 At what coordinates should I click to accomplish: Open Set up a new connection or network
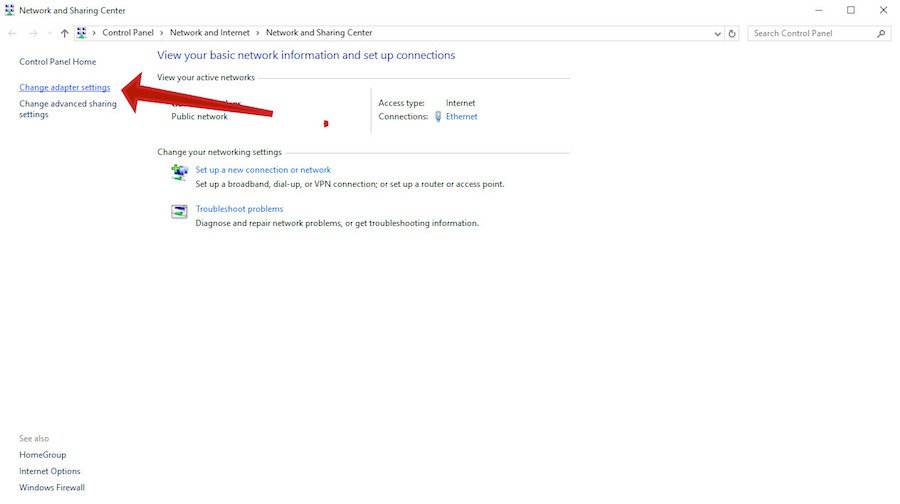(x=263, y=170)
